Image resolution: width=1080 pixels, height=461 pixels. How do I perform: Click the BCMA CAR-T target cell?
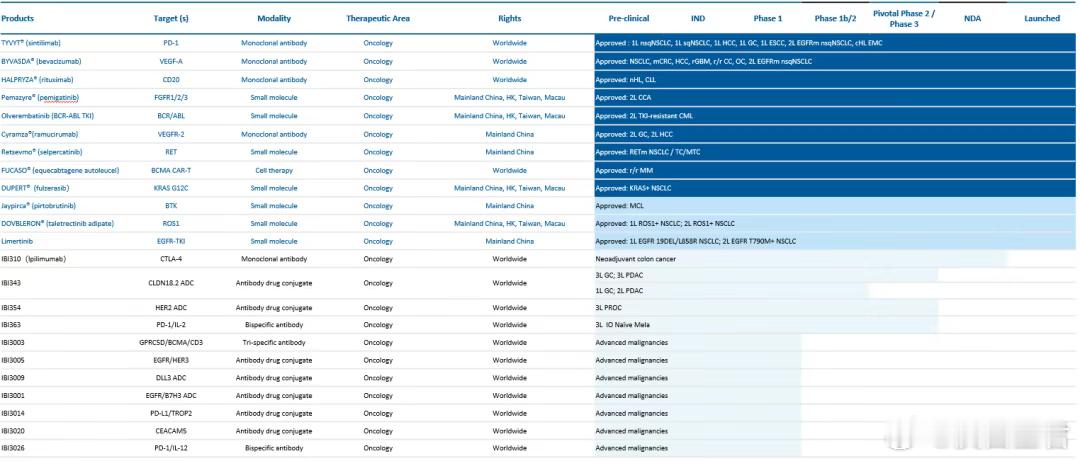(x=171, y=170)
